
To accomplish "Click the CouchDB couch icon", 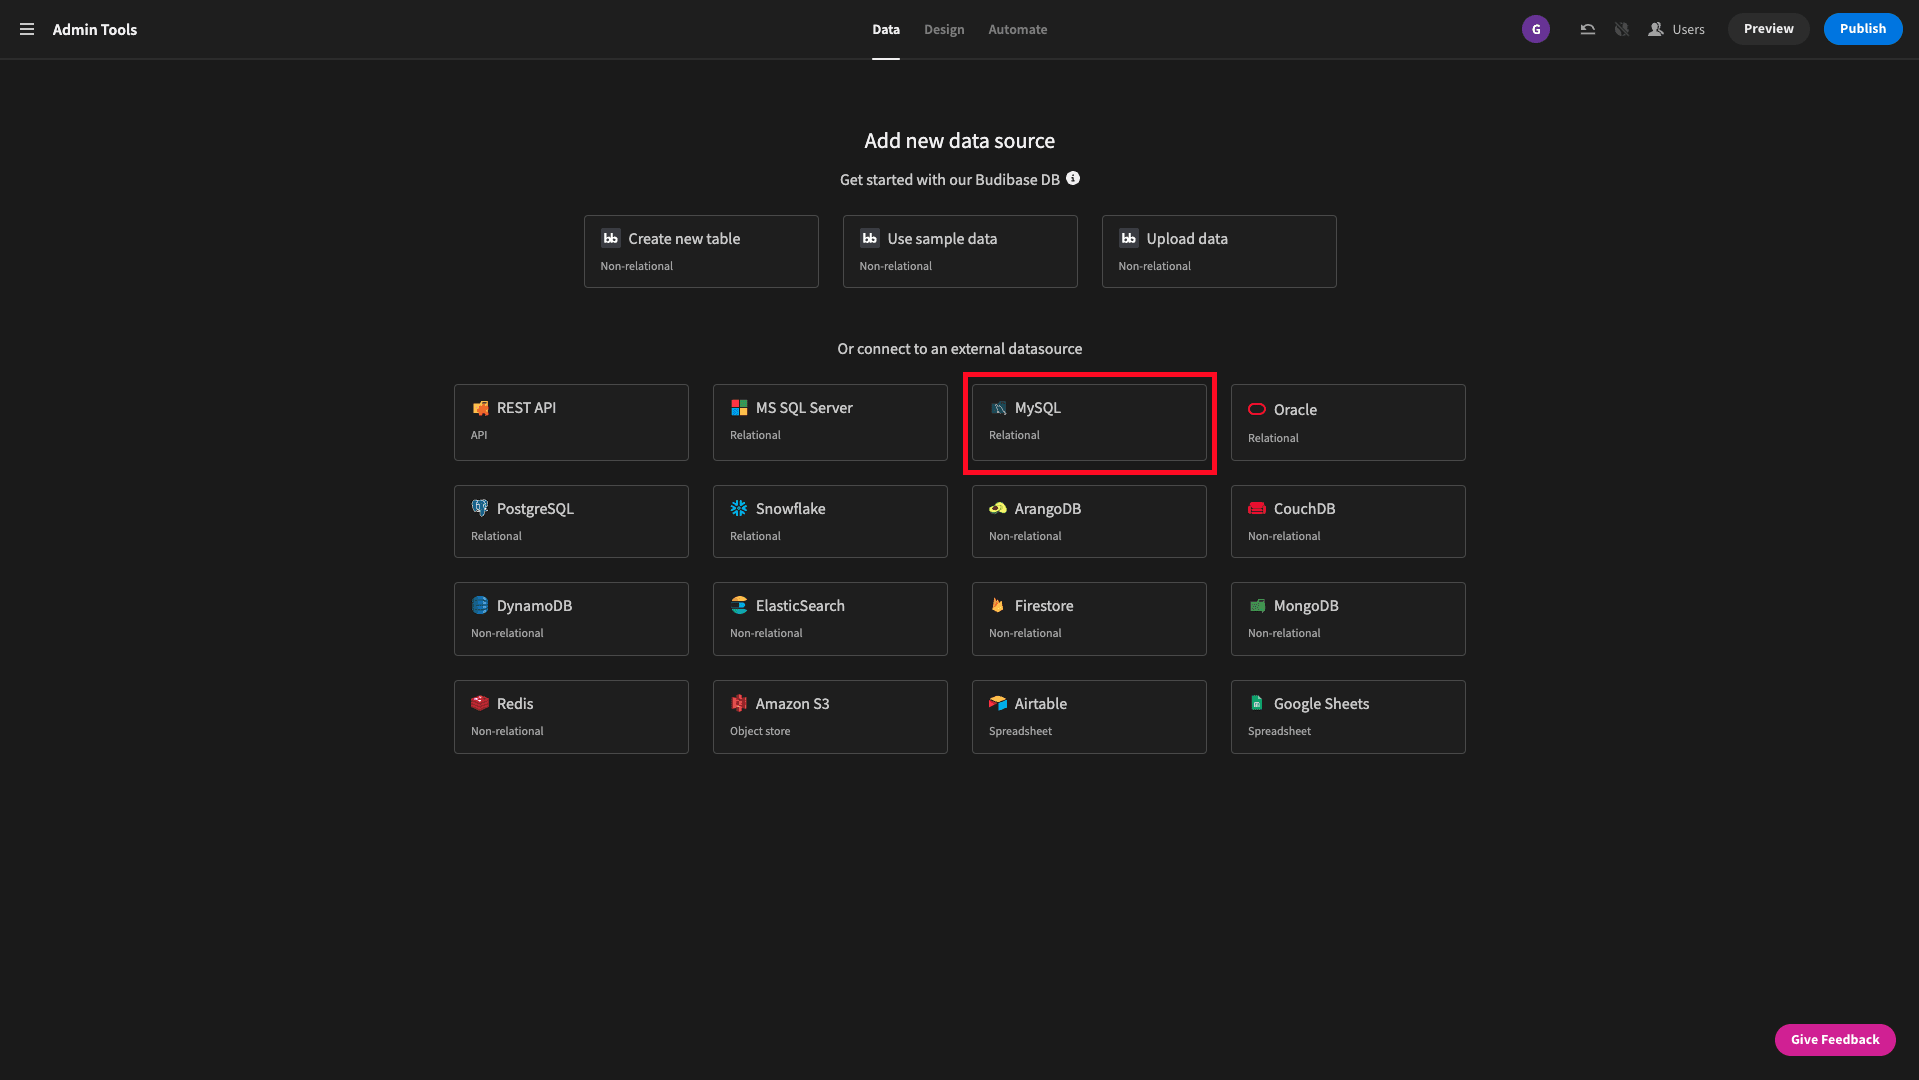I will pos(1257,508).
